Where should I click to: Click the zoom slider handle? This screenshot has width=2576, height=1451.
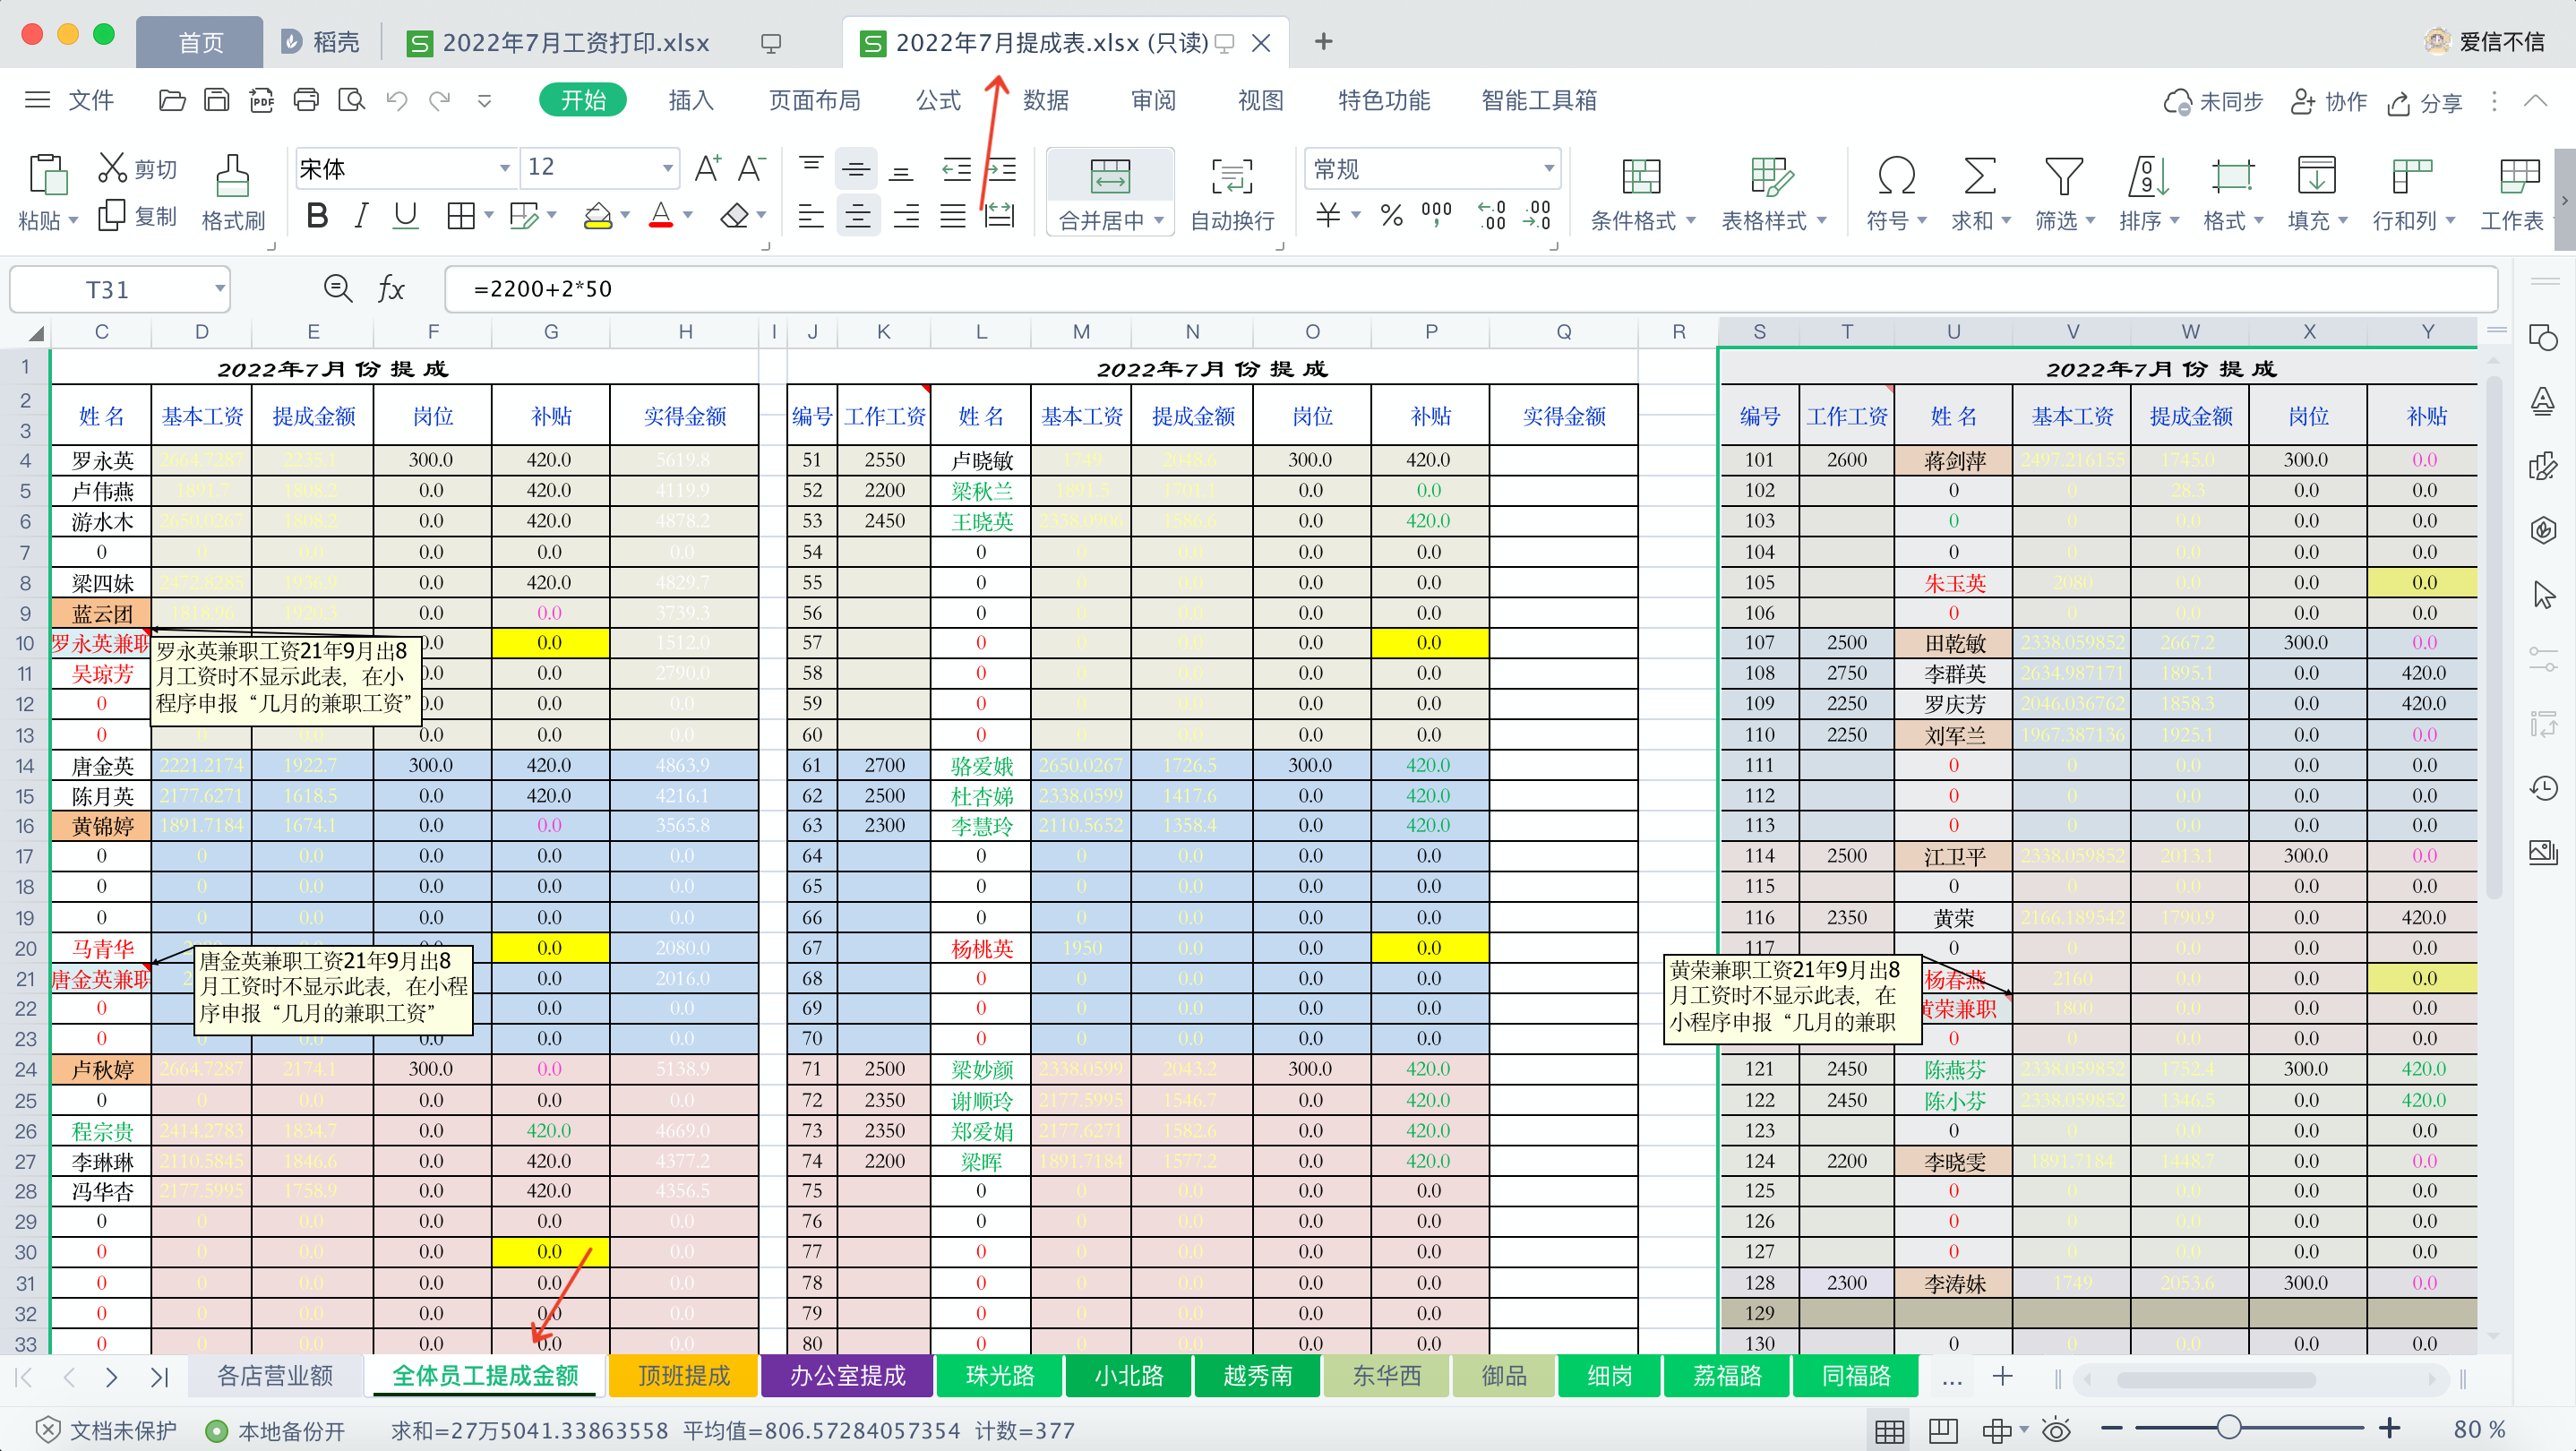pyautogui.click(x=2228, y=1428)
